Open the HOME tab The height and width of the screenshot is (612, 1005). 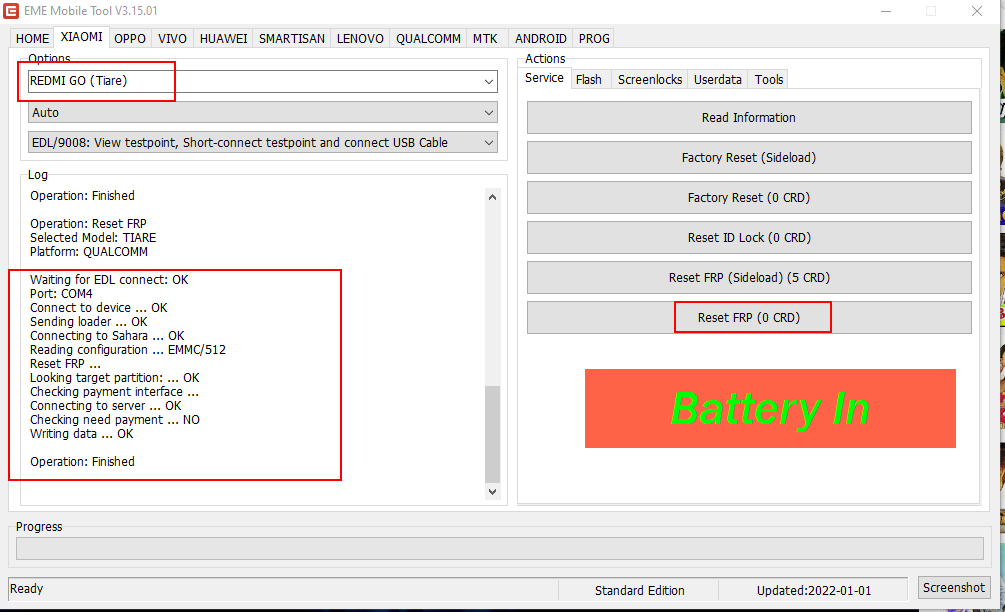pos(32,38)
